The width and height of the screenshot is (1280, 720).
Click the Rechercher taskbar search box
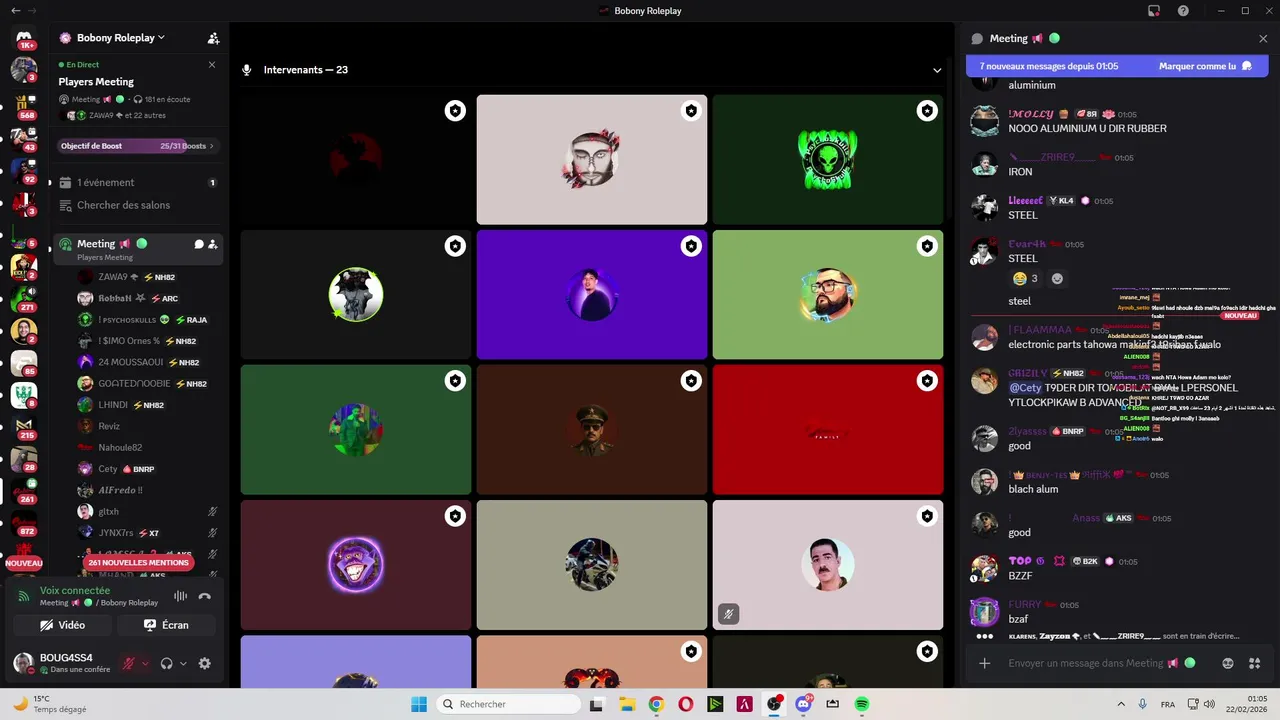[x=506, y=704]
